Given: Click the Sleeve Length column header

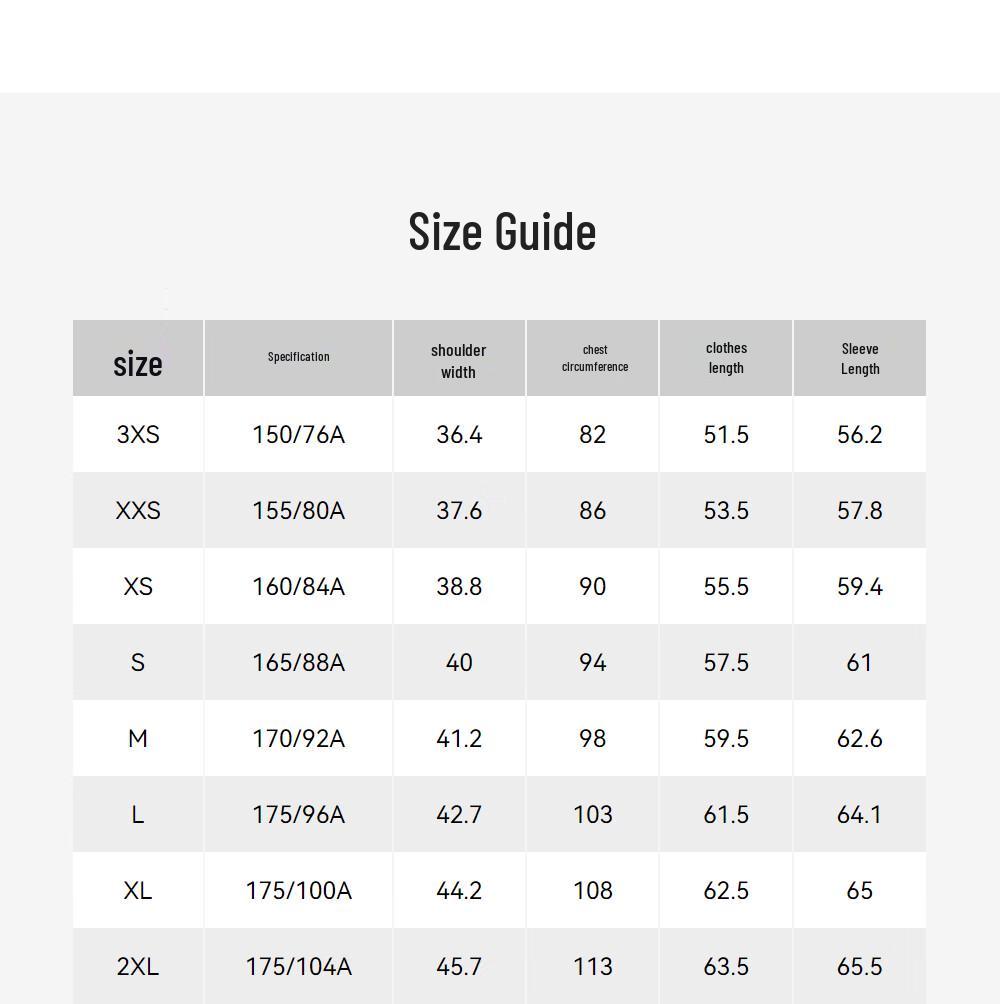Looking at the screenshot, I should click(x=860, y=359).
